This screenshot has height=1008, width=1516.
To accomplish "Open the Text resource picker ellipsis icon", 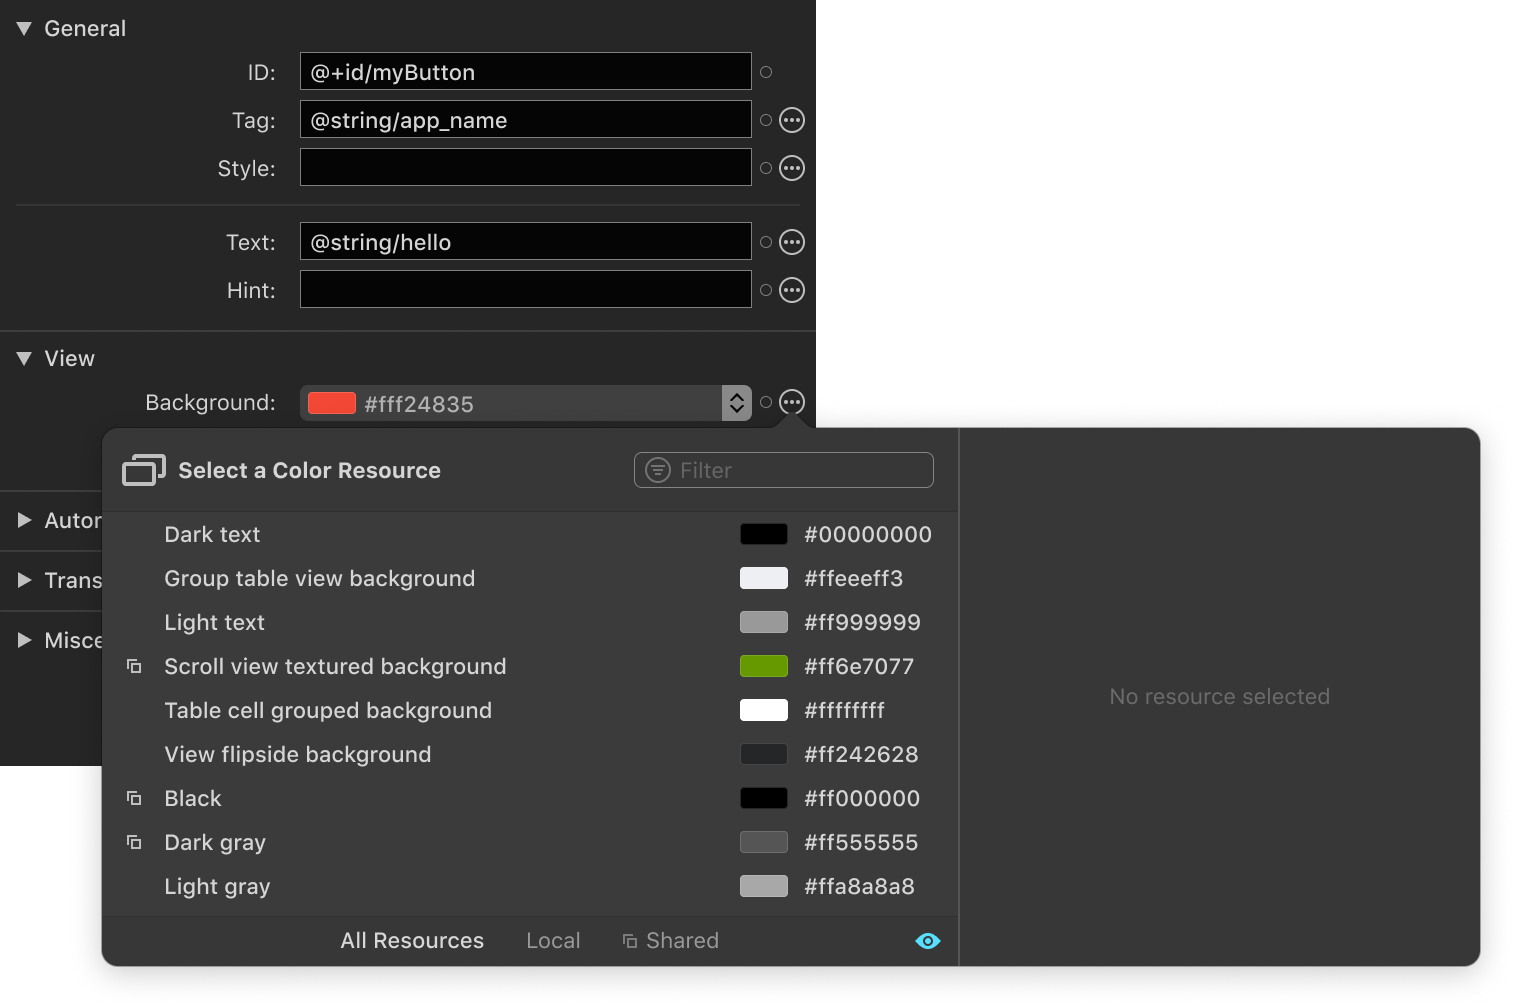I will coord(791,241).
